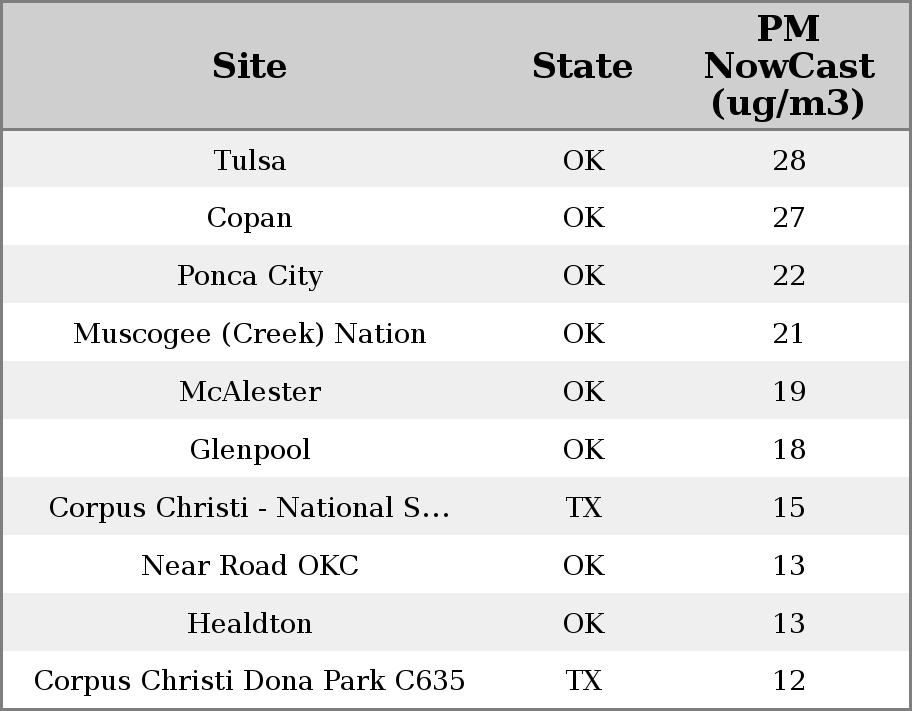
Task: Select Muscogee (Creek) Nation row
Action: click(x=249, y=334)
